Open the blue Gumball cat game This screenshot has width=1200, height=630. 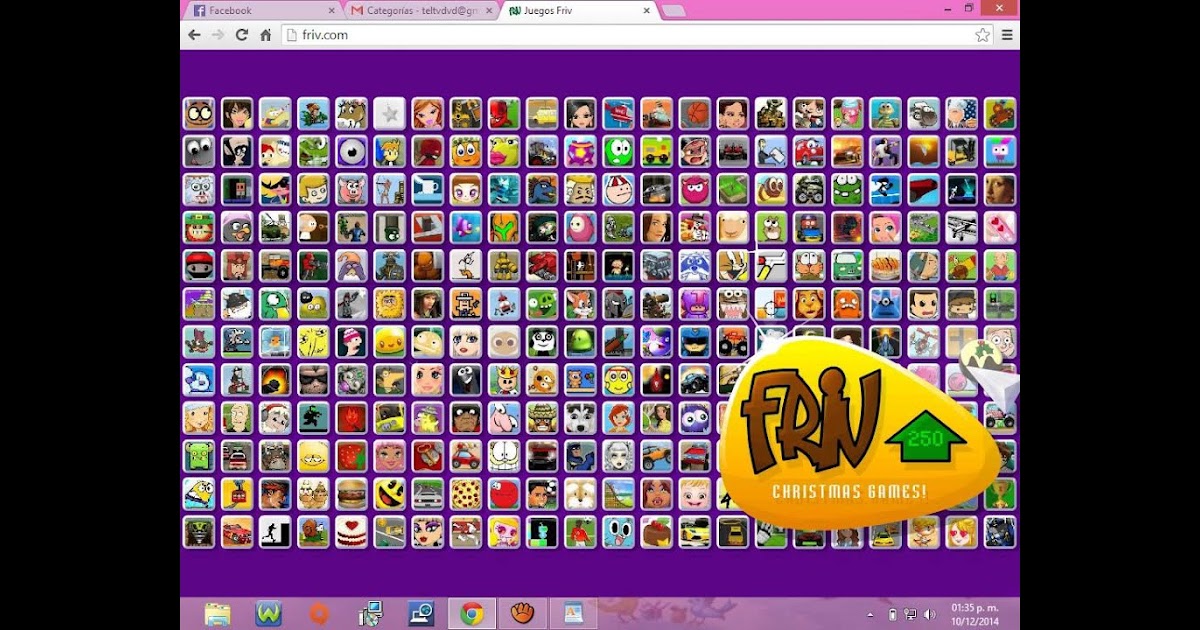619,531
